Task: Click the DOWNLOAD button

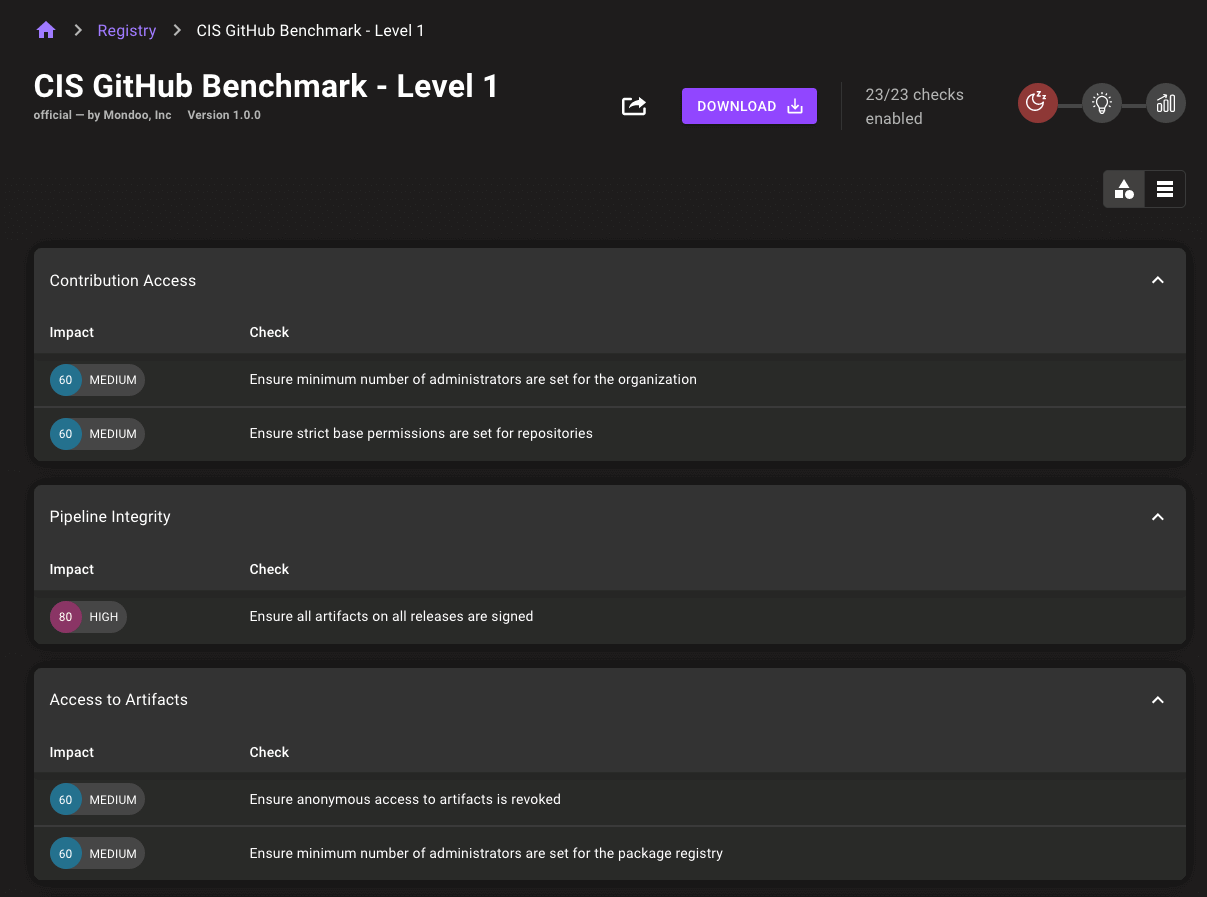Action: pyautogui.click(x=749, y=105)
